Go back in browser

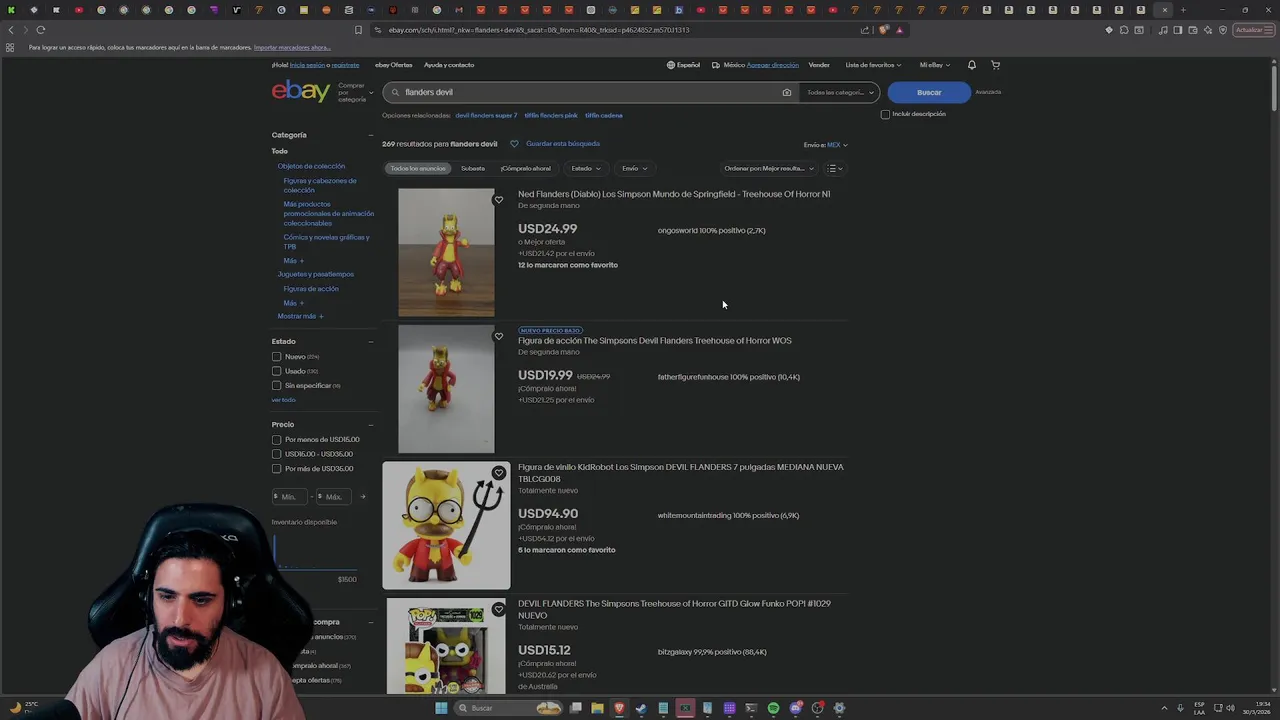pos(11,30)
